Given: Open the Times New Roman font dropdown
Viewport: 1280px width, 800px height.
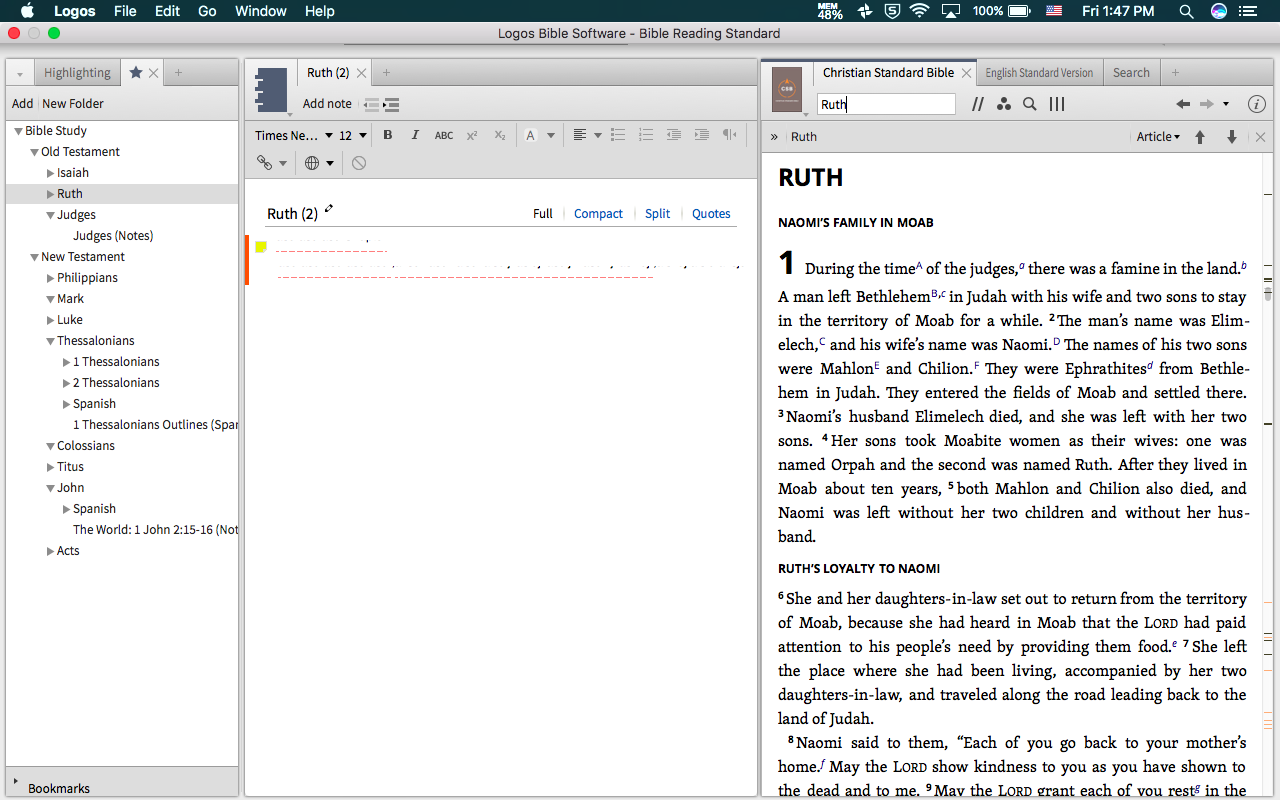Looking at the screenshot, I should (x=293, y=135).
